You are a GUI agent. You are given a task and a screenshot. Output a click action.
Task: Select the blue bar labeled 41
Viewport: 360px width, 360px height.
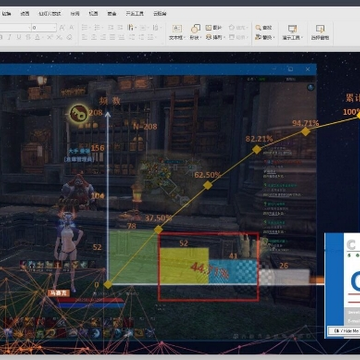(233, 272)
